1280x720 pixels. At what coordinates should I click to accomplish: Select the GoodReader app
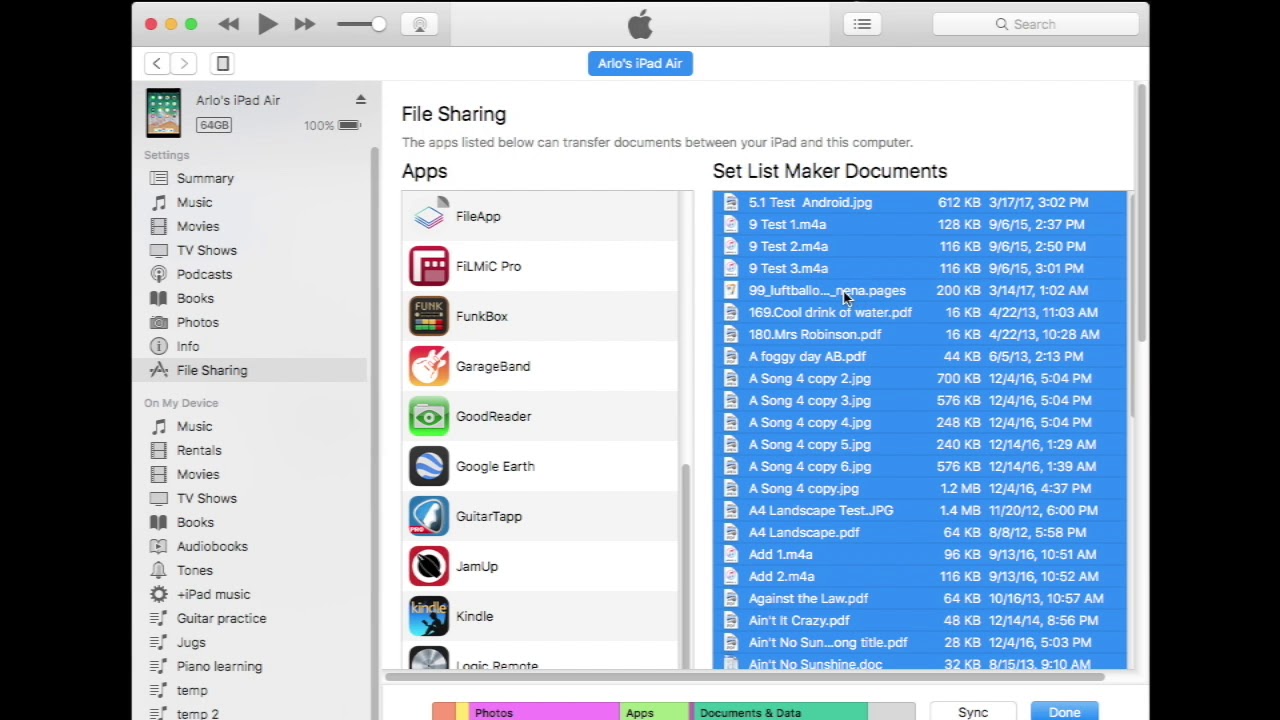point(540,416)
